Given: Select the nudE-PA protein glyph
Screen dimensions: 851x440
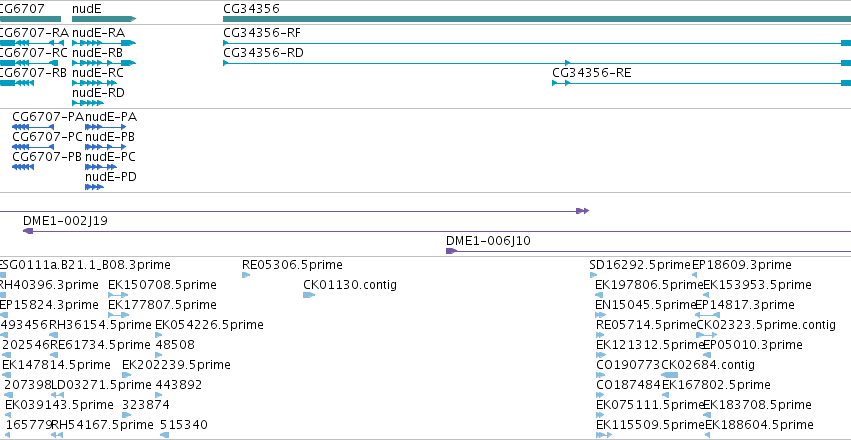Looking at the screenshot, I should (105, 127).
